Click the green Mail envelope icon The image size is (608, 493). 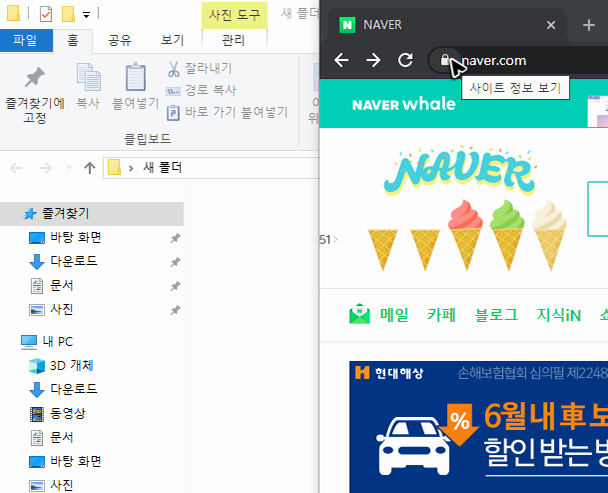[x=359, y=314]
